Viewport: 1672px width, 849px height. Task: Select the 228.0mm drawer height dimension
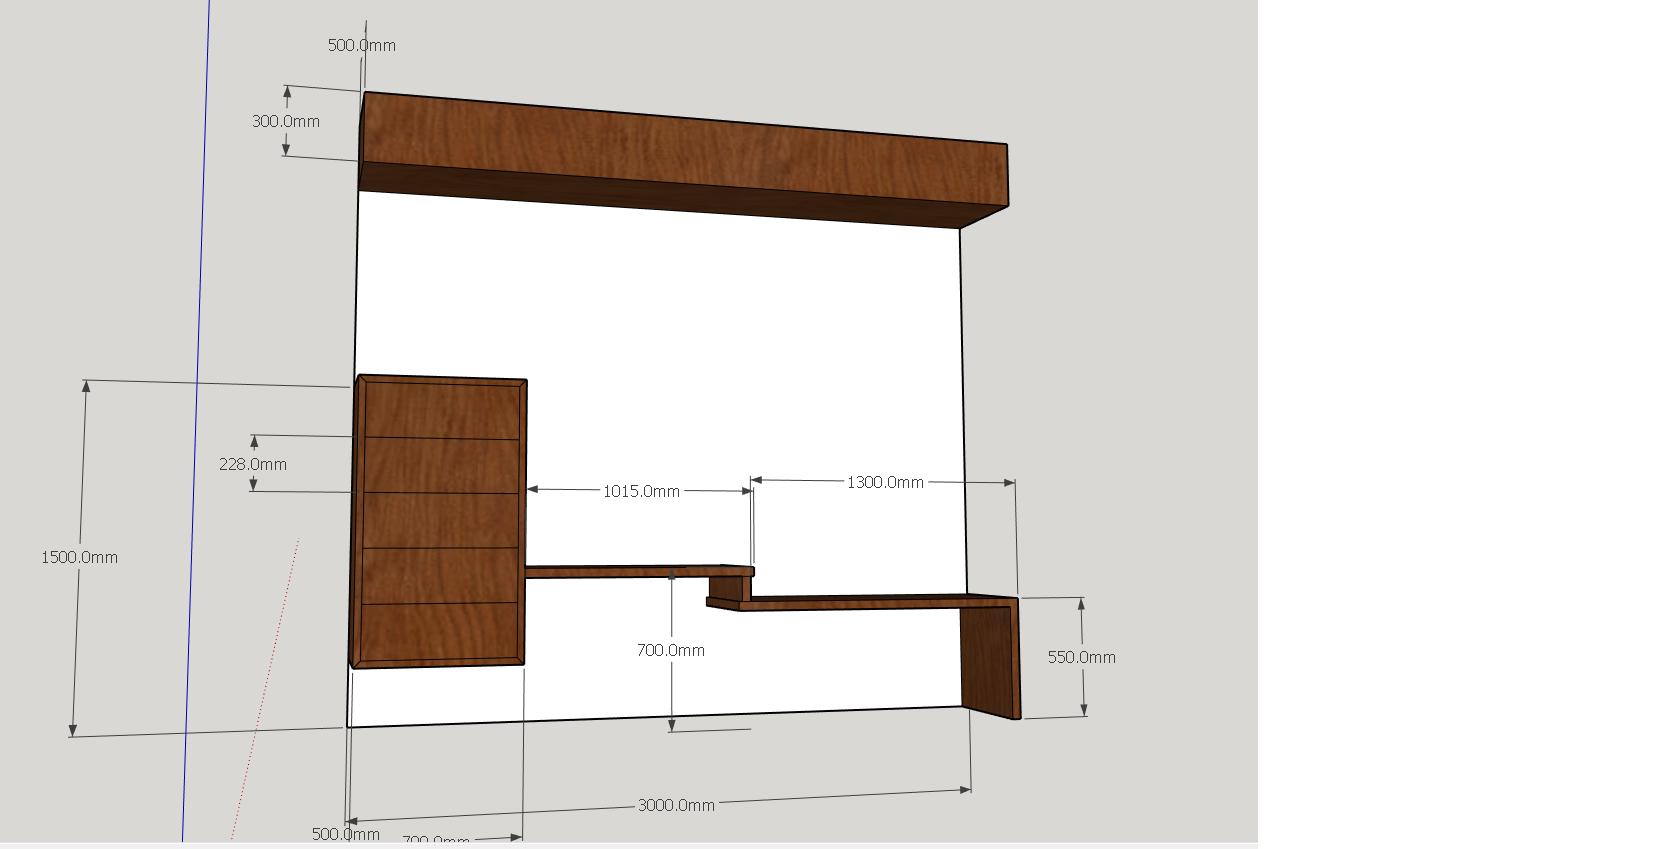(x=253, y=464)
